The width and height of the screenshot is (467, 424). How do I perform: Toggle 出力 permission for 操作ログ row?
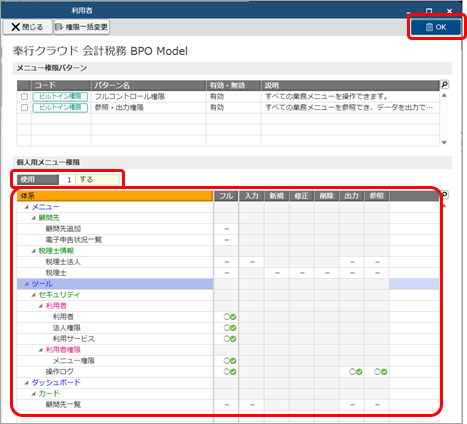[x=356, y=372]
